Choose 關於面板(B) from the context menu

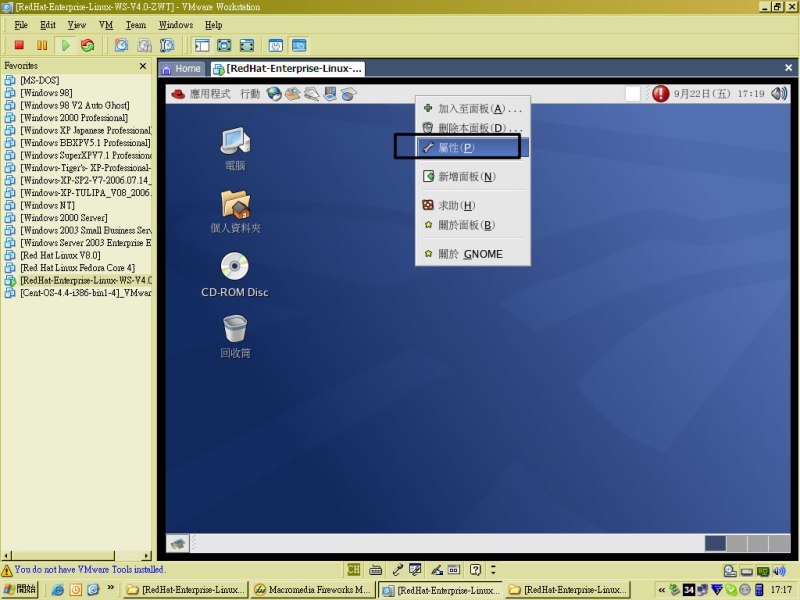(473, 225)
